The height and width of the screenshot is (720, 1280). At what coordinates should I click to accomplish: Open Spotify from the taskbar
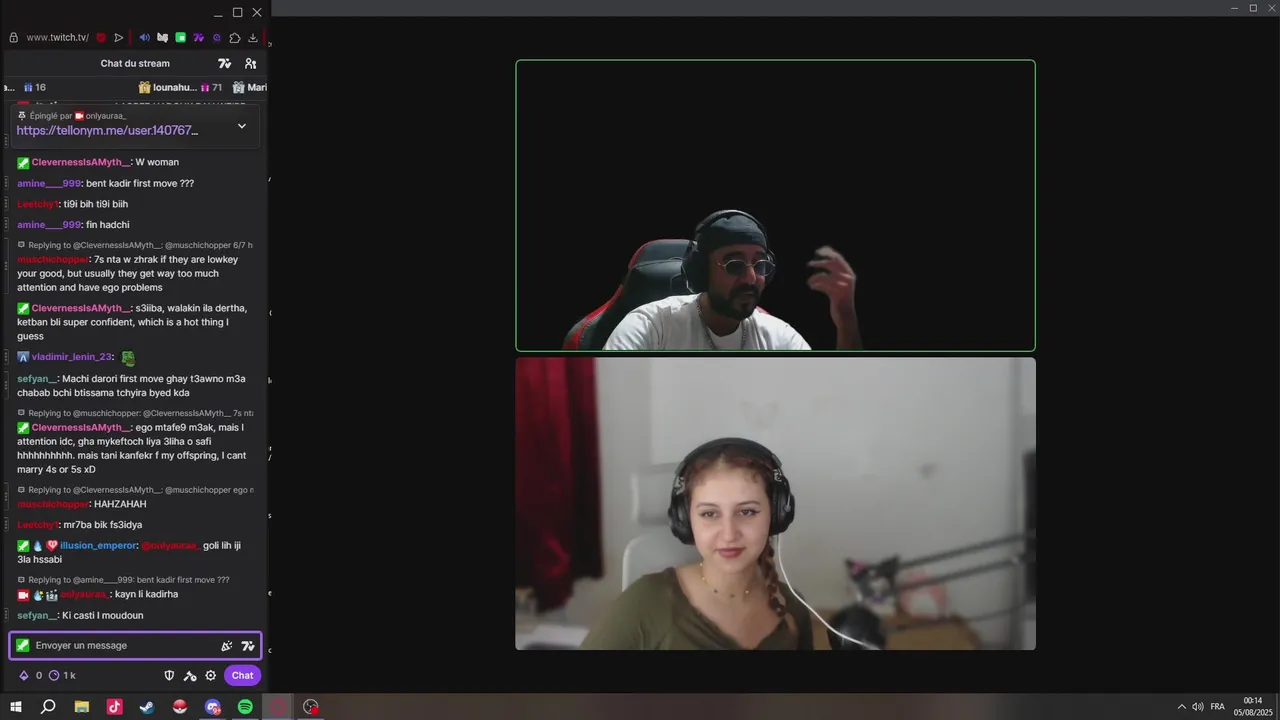(245, 707)
